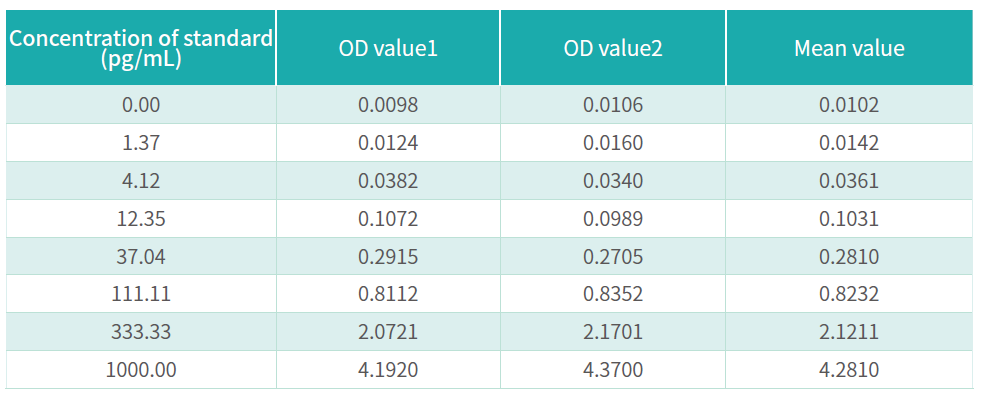990x400 pixels.
Task: Click the Concentration of standard column header
Action: click(x=141, y=48)
